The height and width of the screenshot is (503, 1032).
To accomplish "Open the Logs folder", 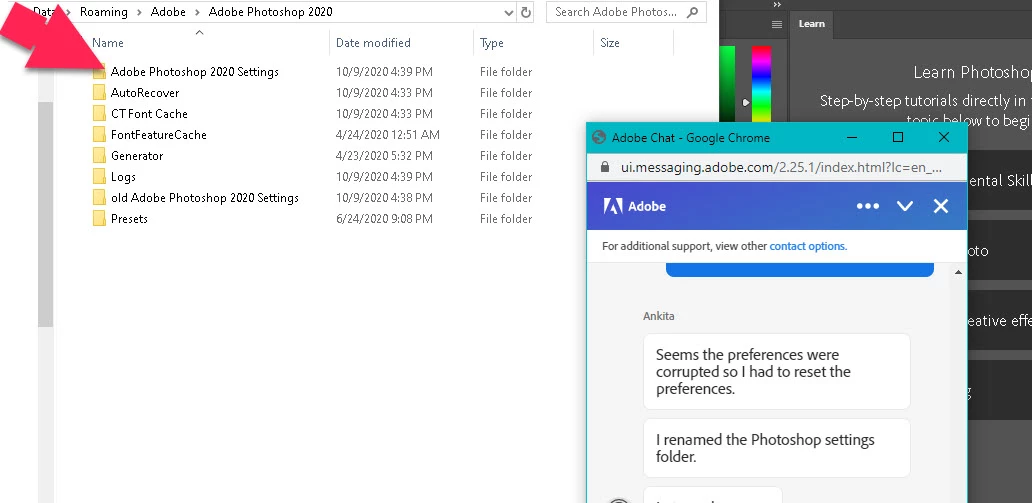I will 123,177.
